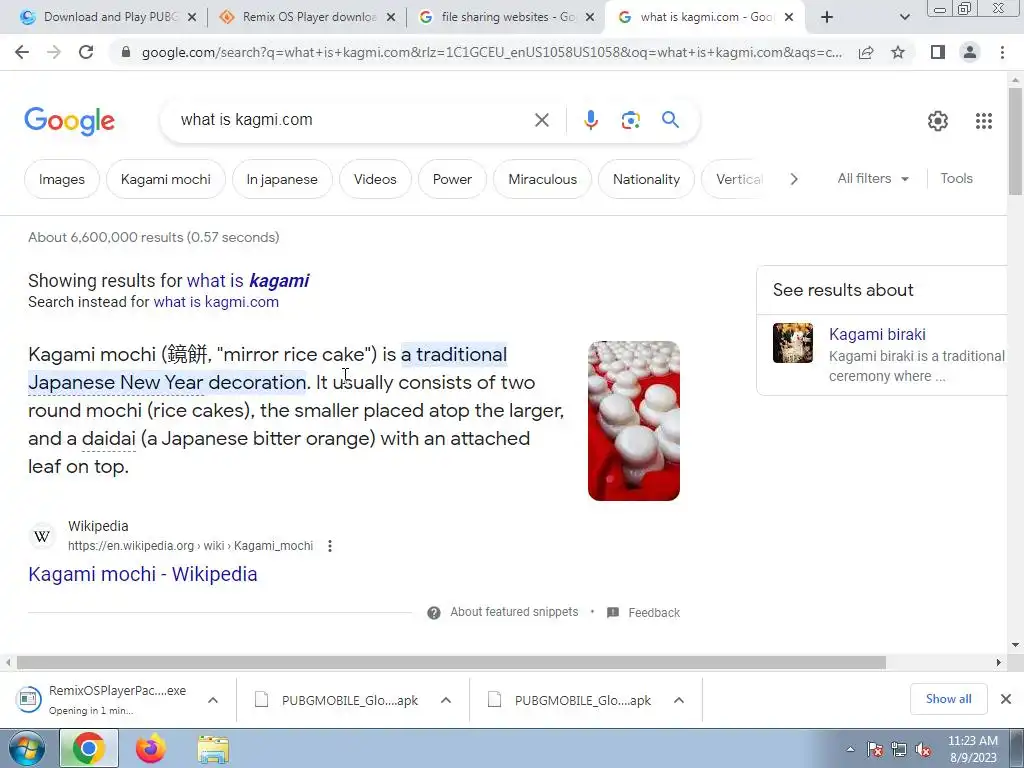Open Chrome three-dot menu
Viewport: 1024px width, 768px height.
tap(1002, 52)
